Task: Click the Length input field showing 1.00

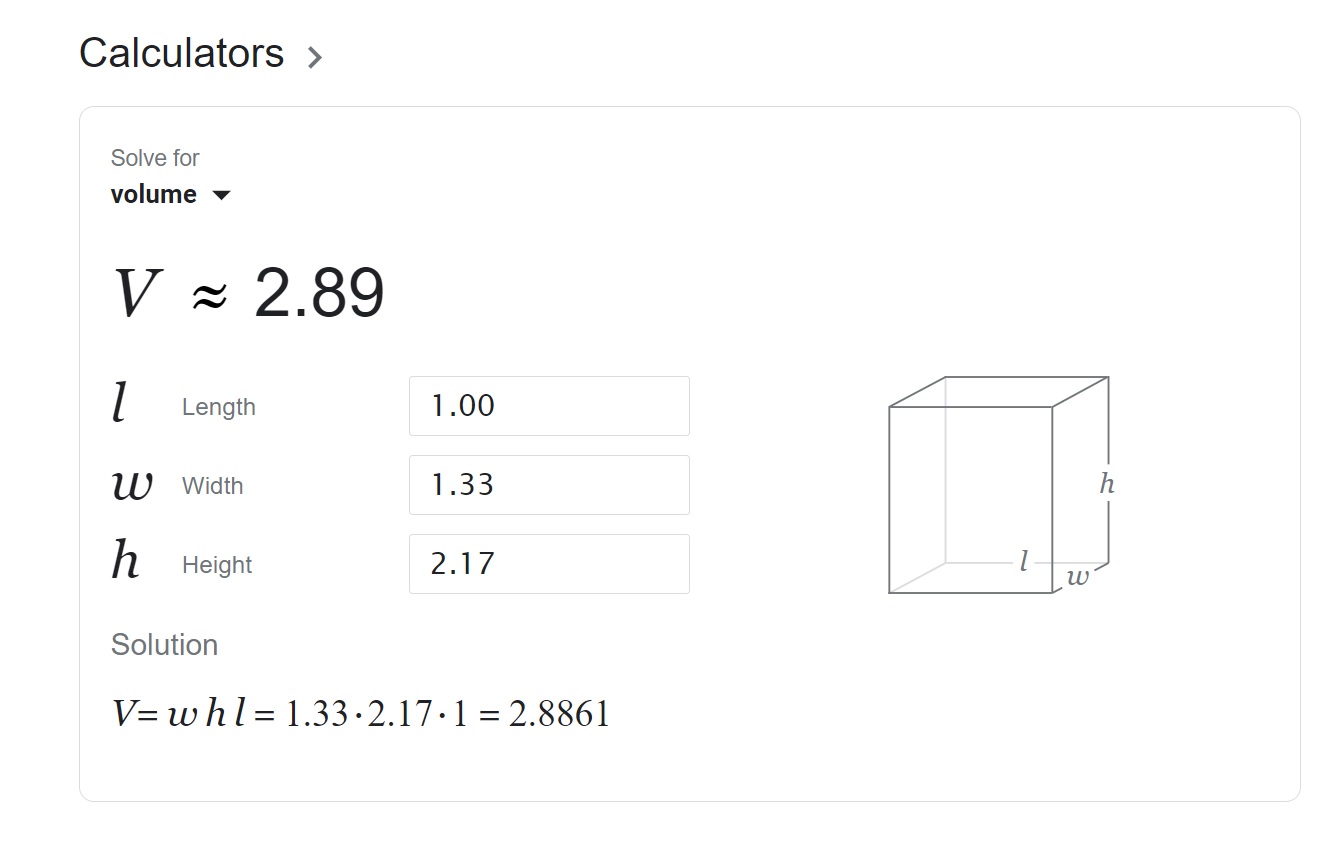Action: [x=548, y=406]
